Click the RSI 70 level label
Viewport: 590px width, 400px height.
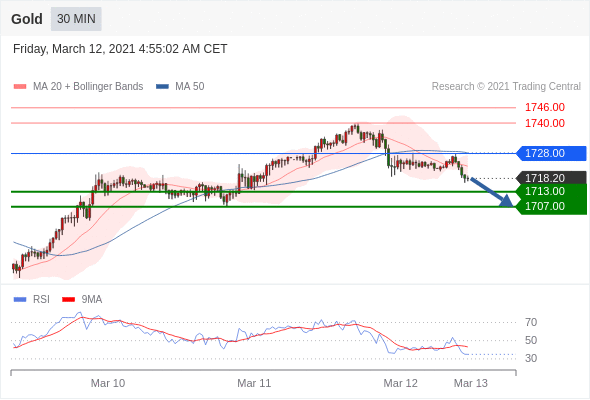pyautogui.click(x=531, y=322)
